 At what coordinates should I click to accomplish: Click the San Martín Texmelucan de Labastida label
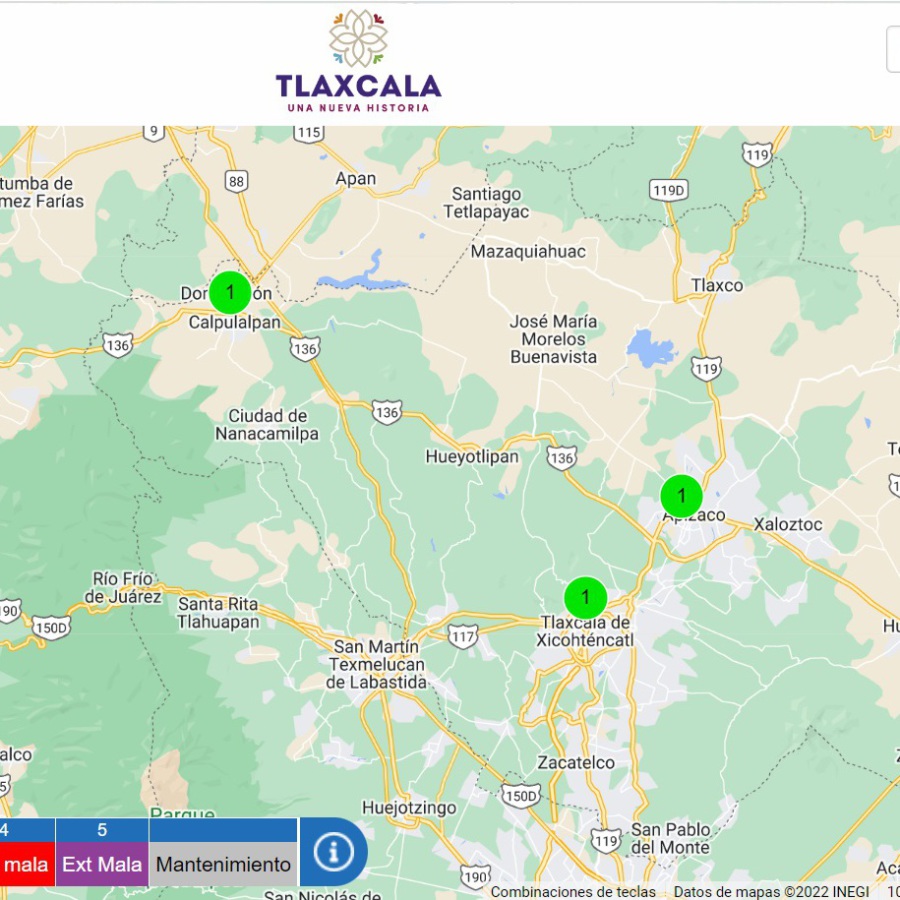point(377,664)
